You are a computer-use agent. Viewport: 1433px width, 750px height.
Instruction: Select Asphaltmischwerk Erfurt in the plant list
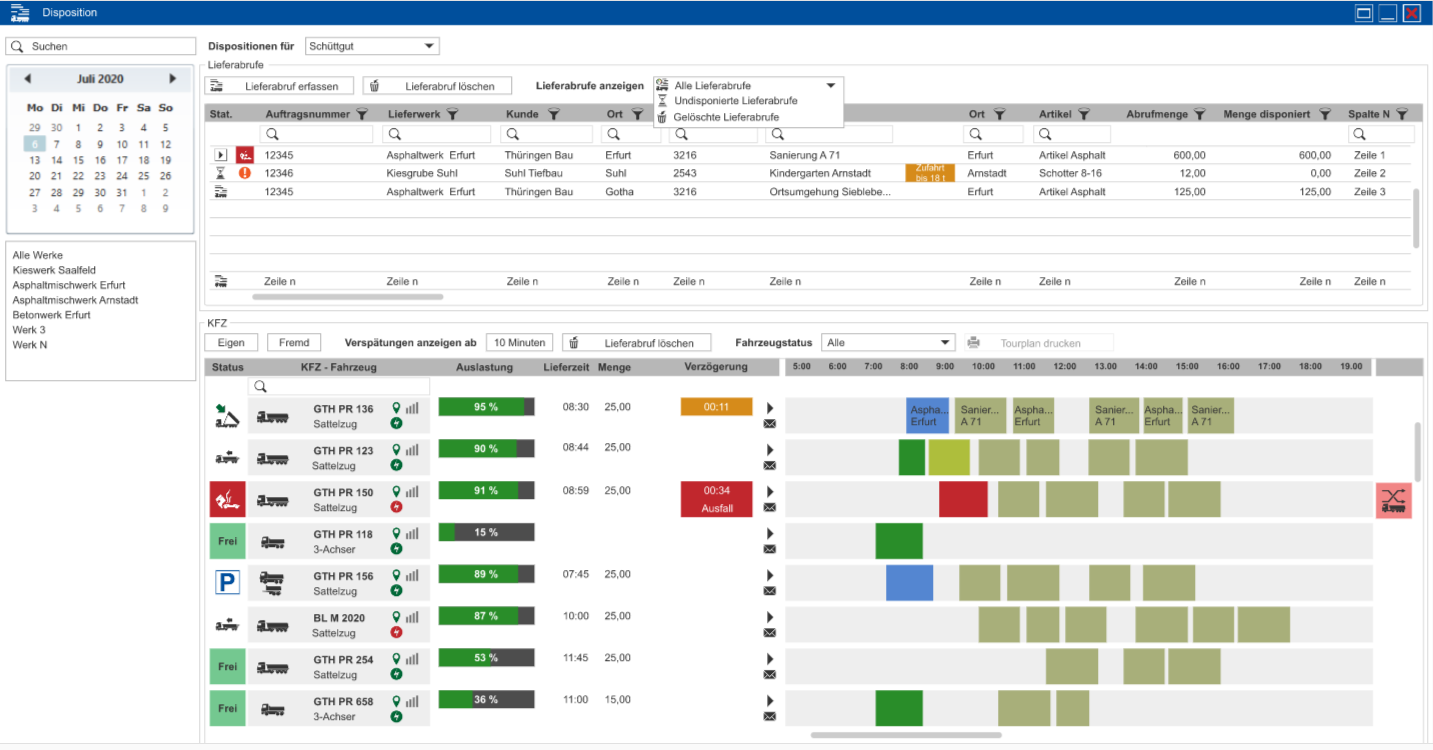(69, 285)
